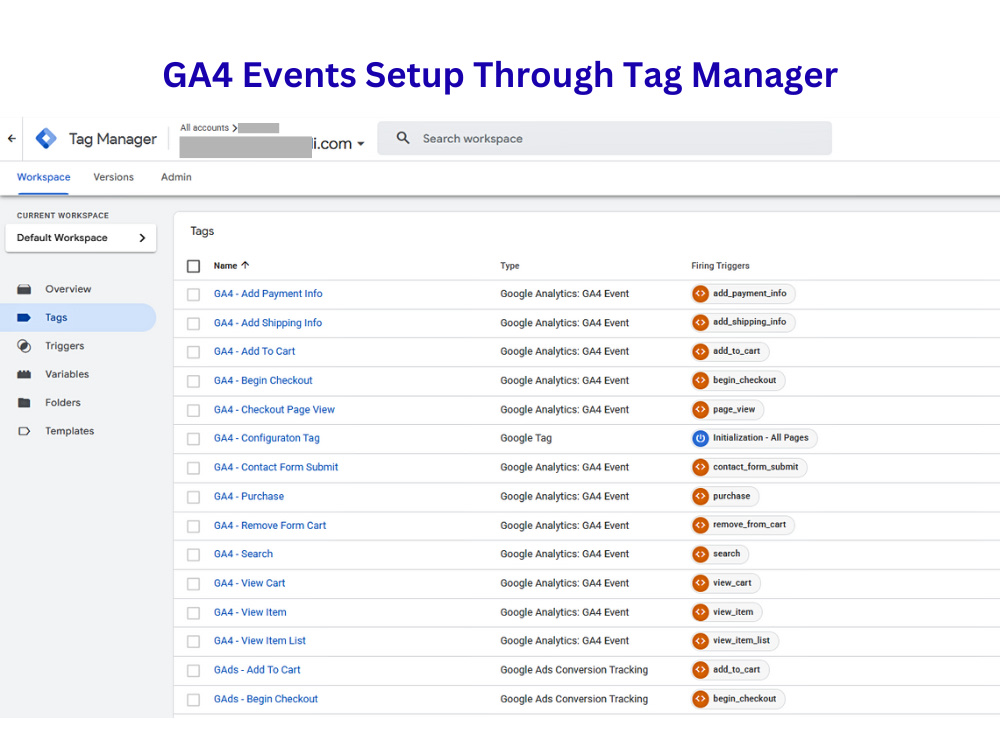Check the GA4 - Begin Checkout checkbox
1000x750 pixels.
click(193, 381)
